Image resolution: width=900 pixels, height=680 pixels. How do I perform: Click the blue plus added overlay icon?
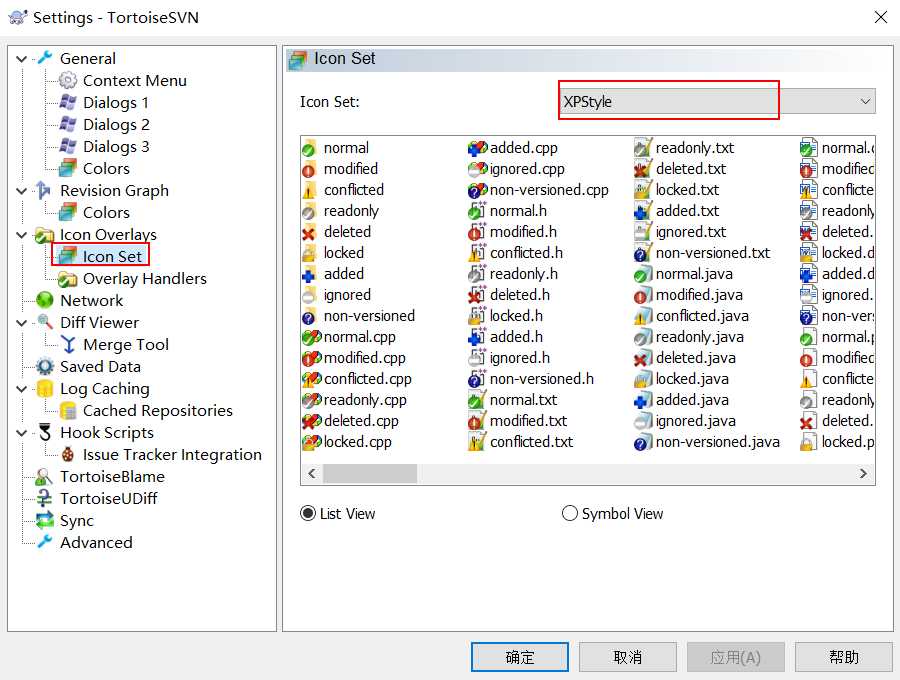[x=309, y=274]
